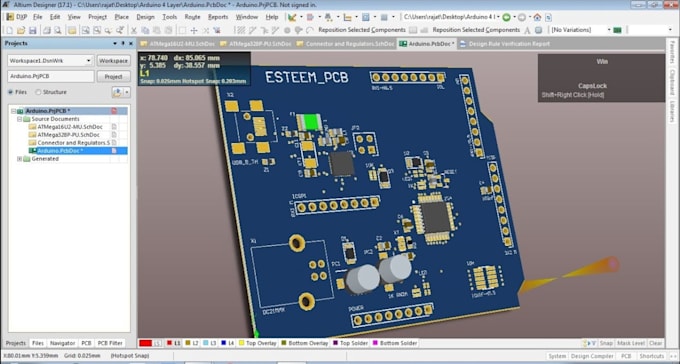Select Arduino.PcbDoc in project tree
680x364 pixels.
(x=60, y=151)
